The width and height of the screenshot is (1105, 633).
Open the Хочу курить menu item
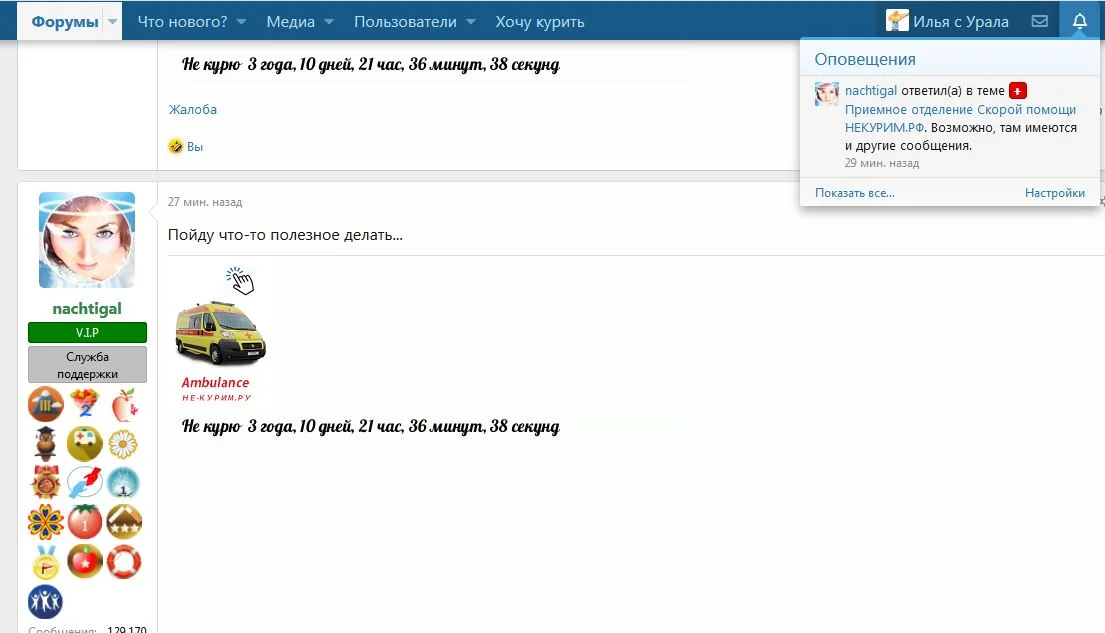(538, 20)
